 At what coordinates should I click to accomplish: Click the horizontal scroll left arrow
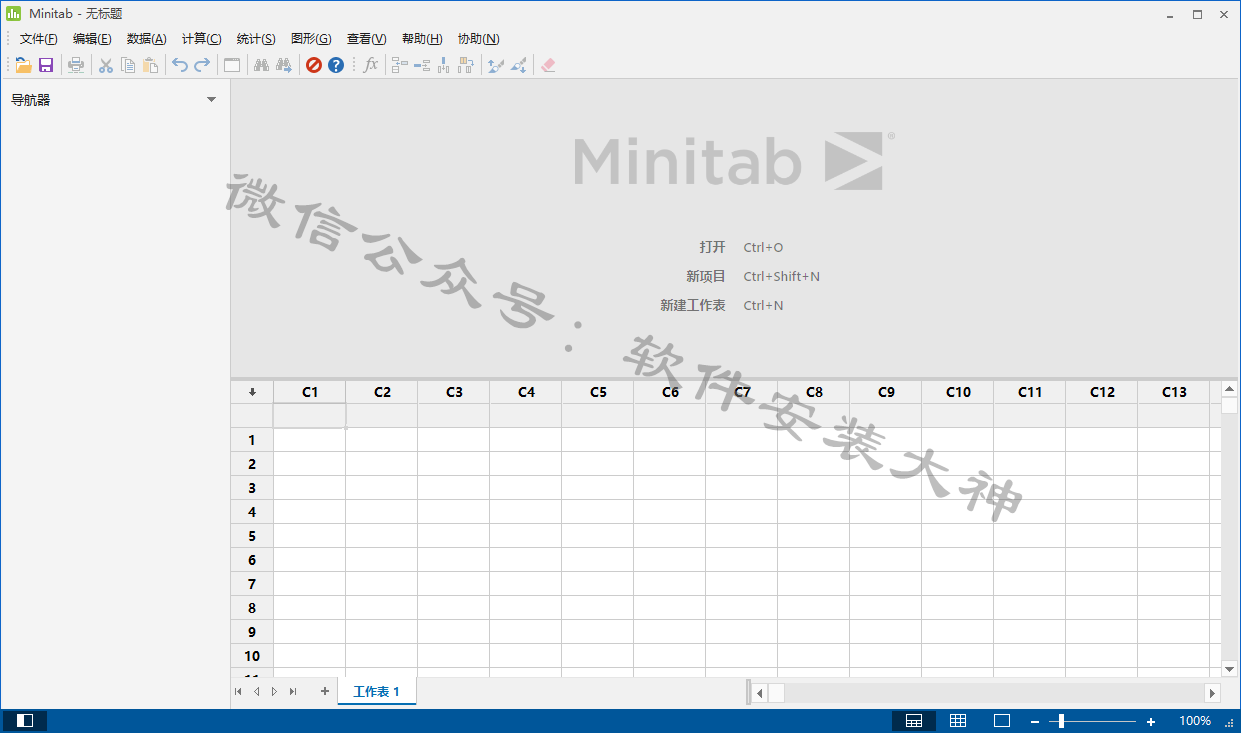tap(760, 693)
